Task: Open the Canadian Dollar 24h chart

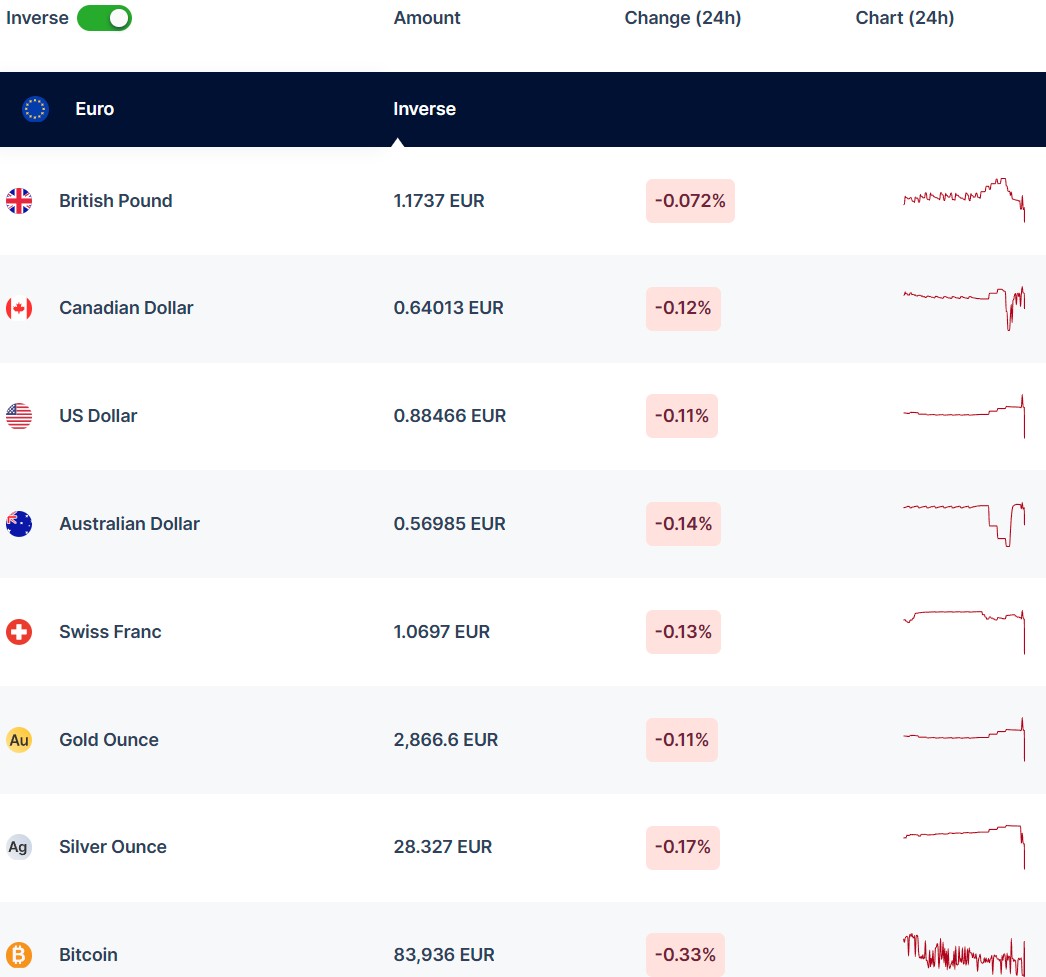Action: [x=964, y=307]
